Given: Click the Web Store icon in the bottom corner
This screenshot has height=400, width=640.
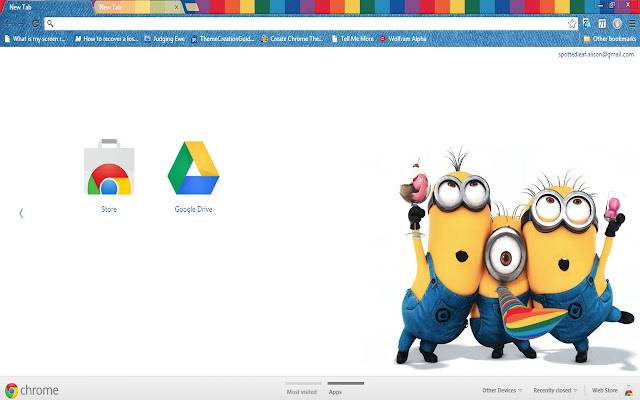Looking at the screenshot, I should pyautogui.click(x=628, y=391).
